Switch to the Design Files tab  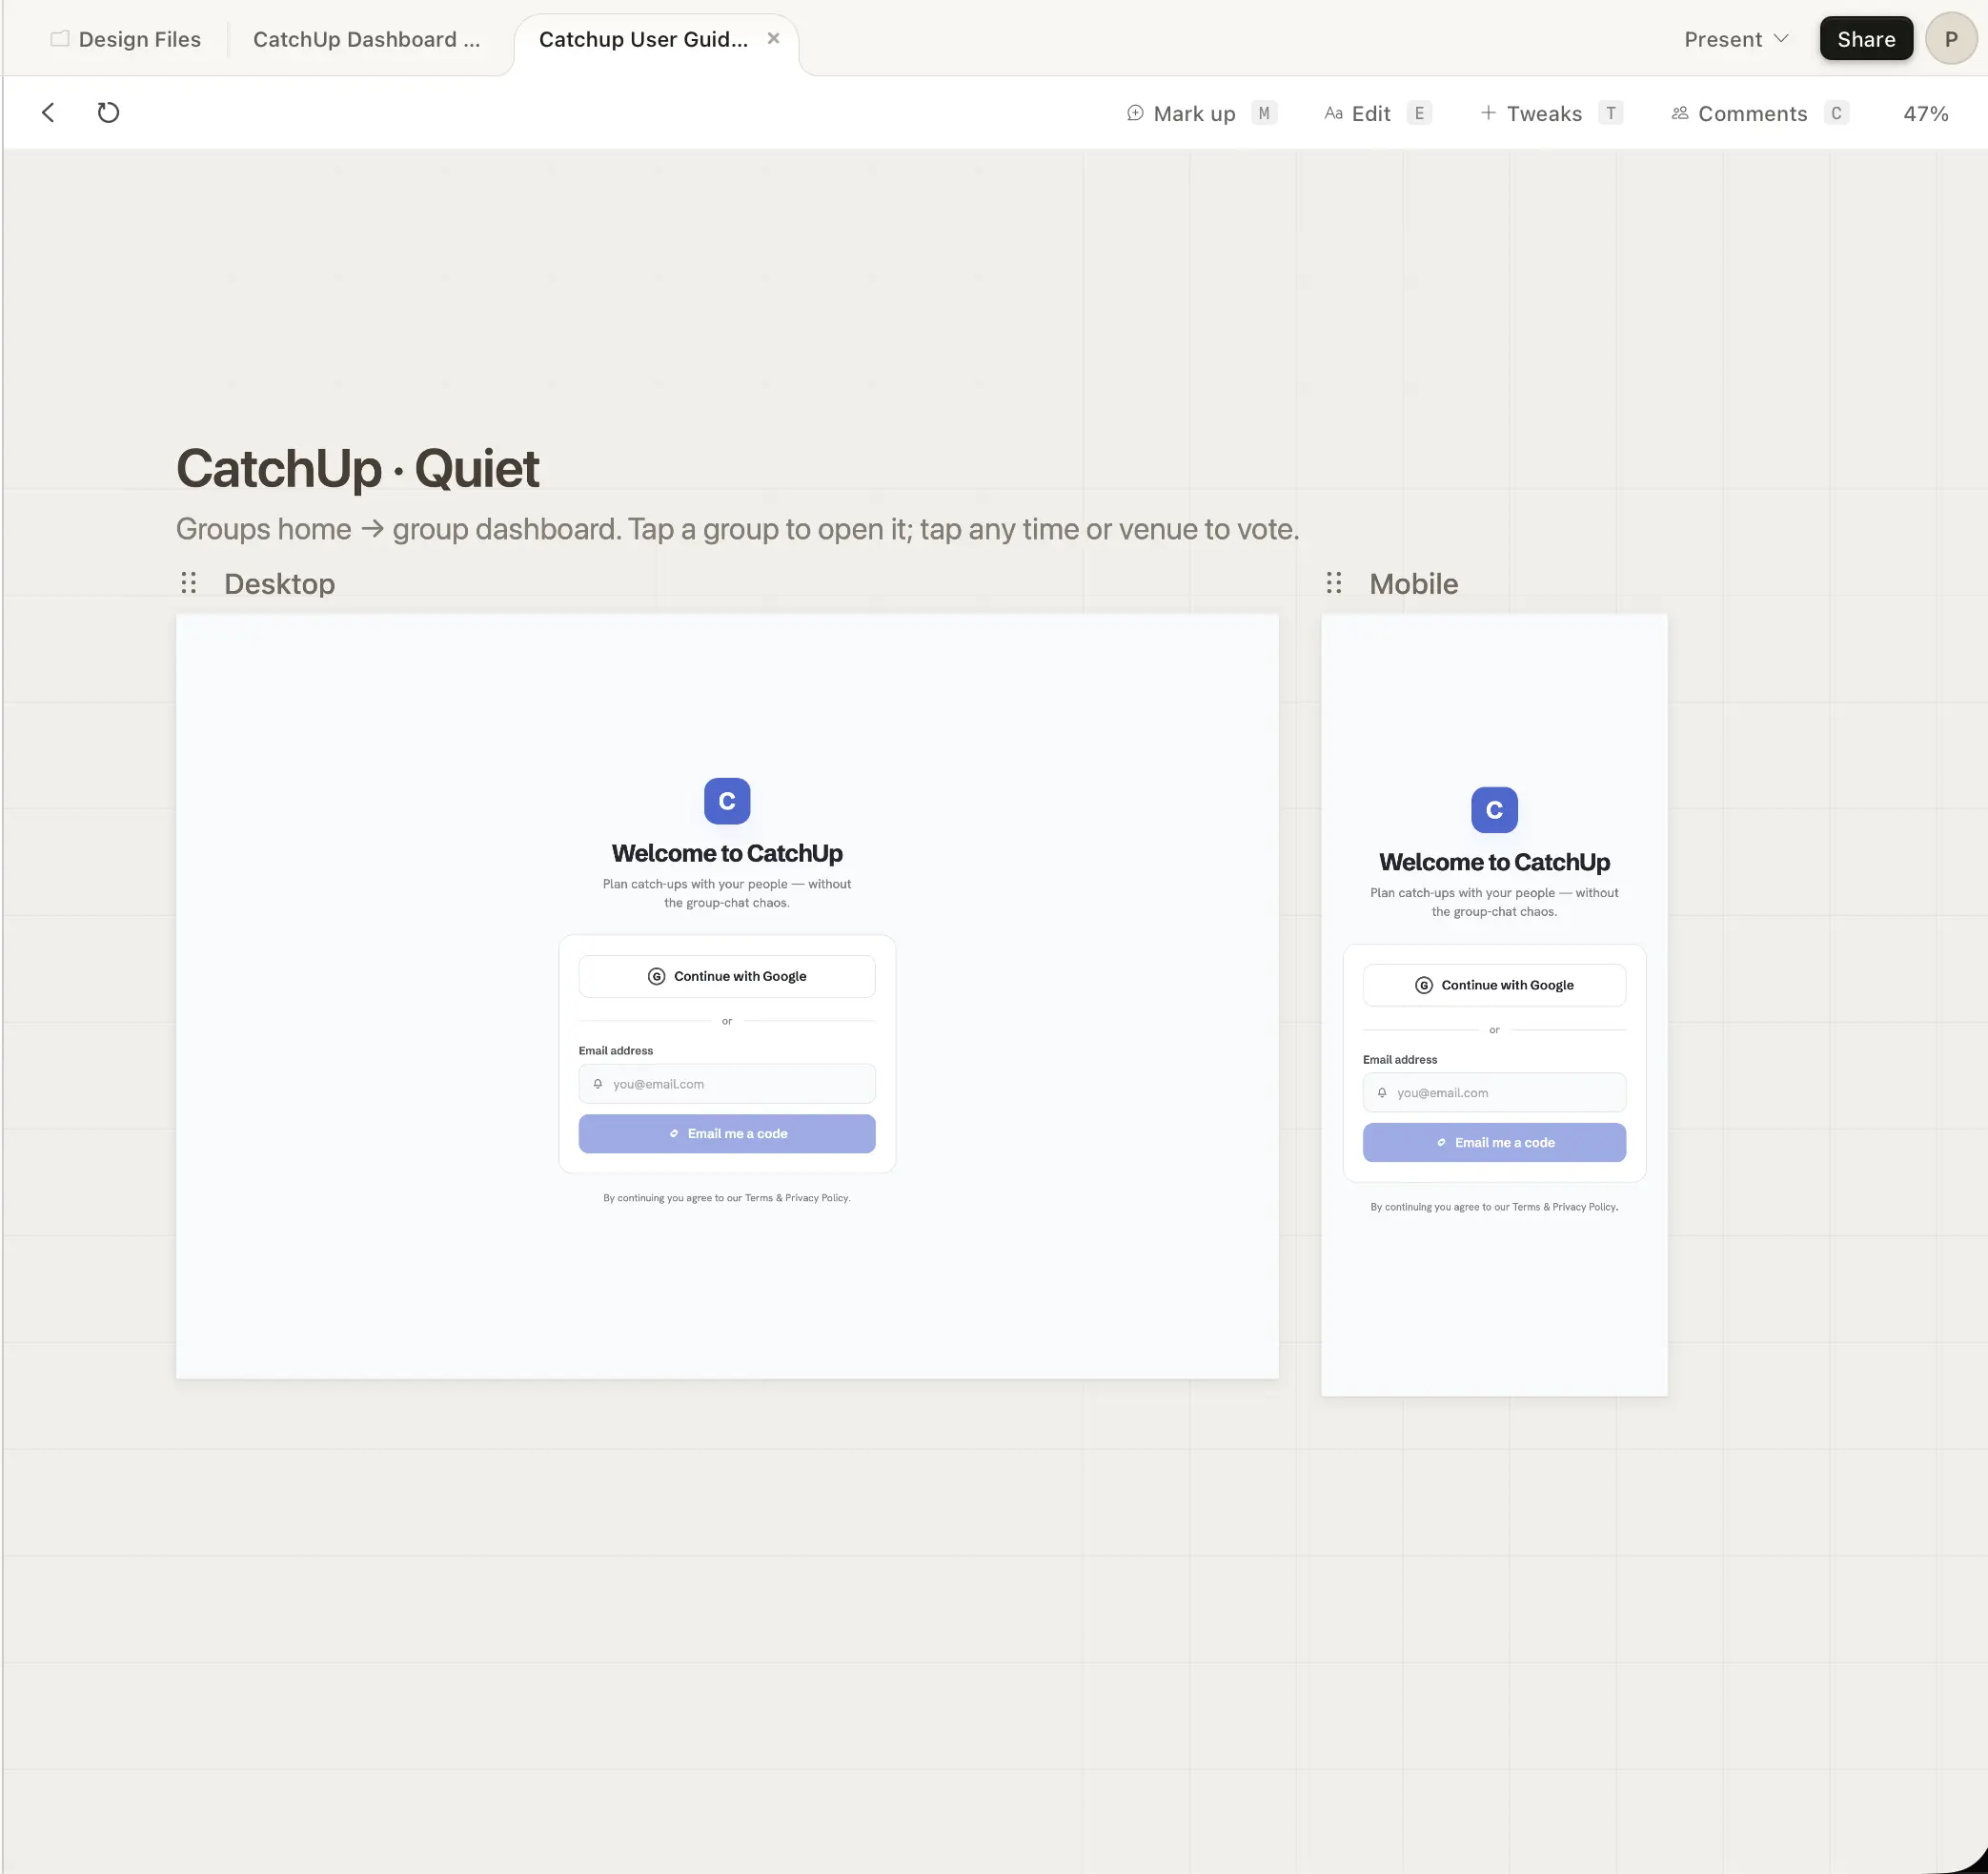pos(125,39)
